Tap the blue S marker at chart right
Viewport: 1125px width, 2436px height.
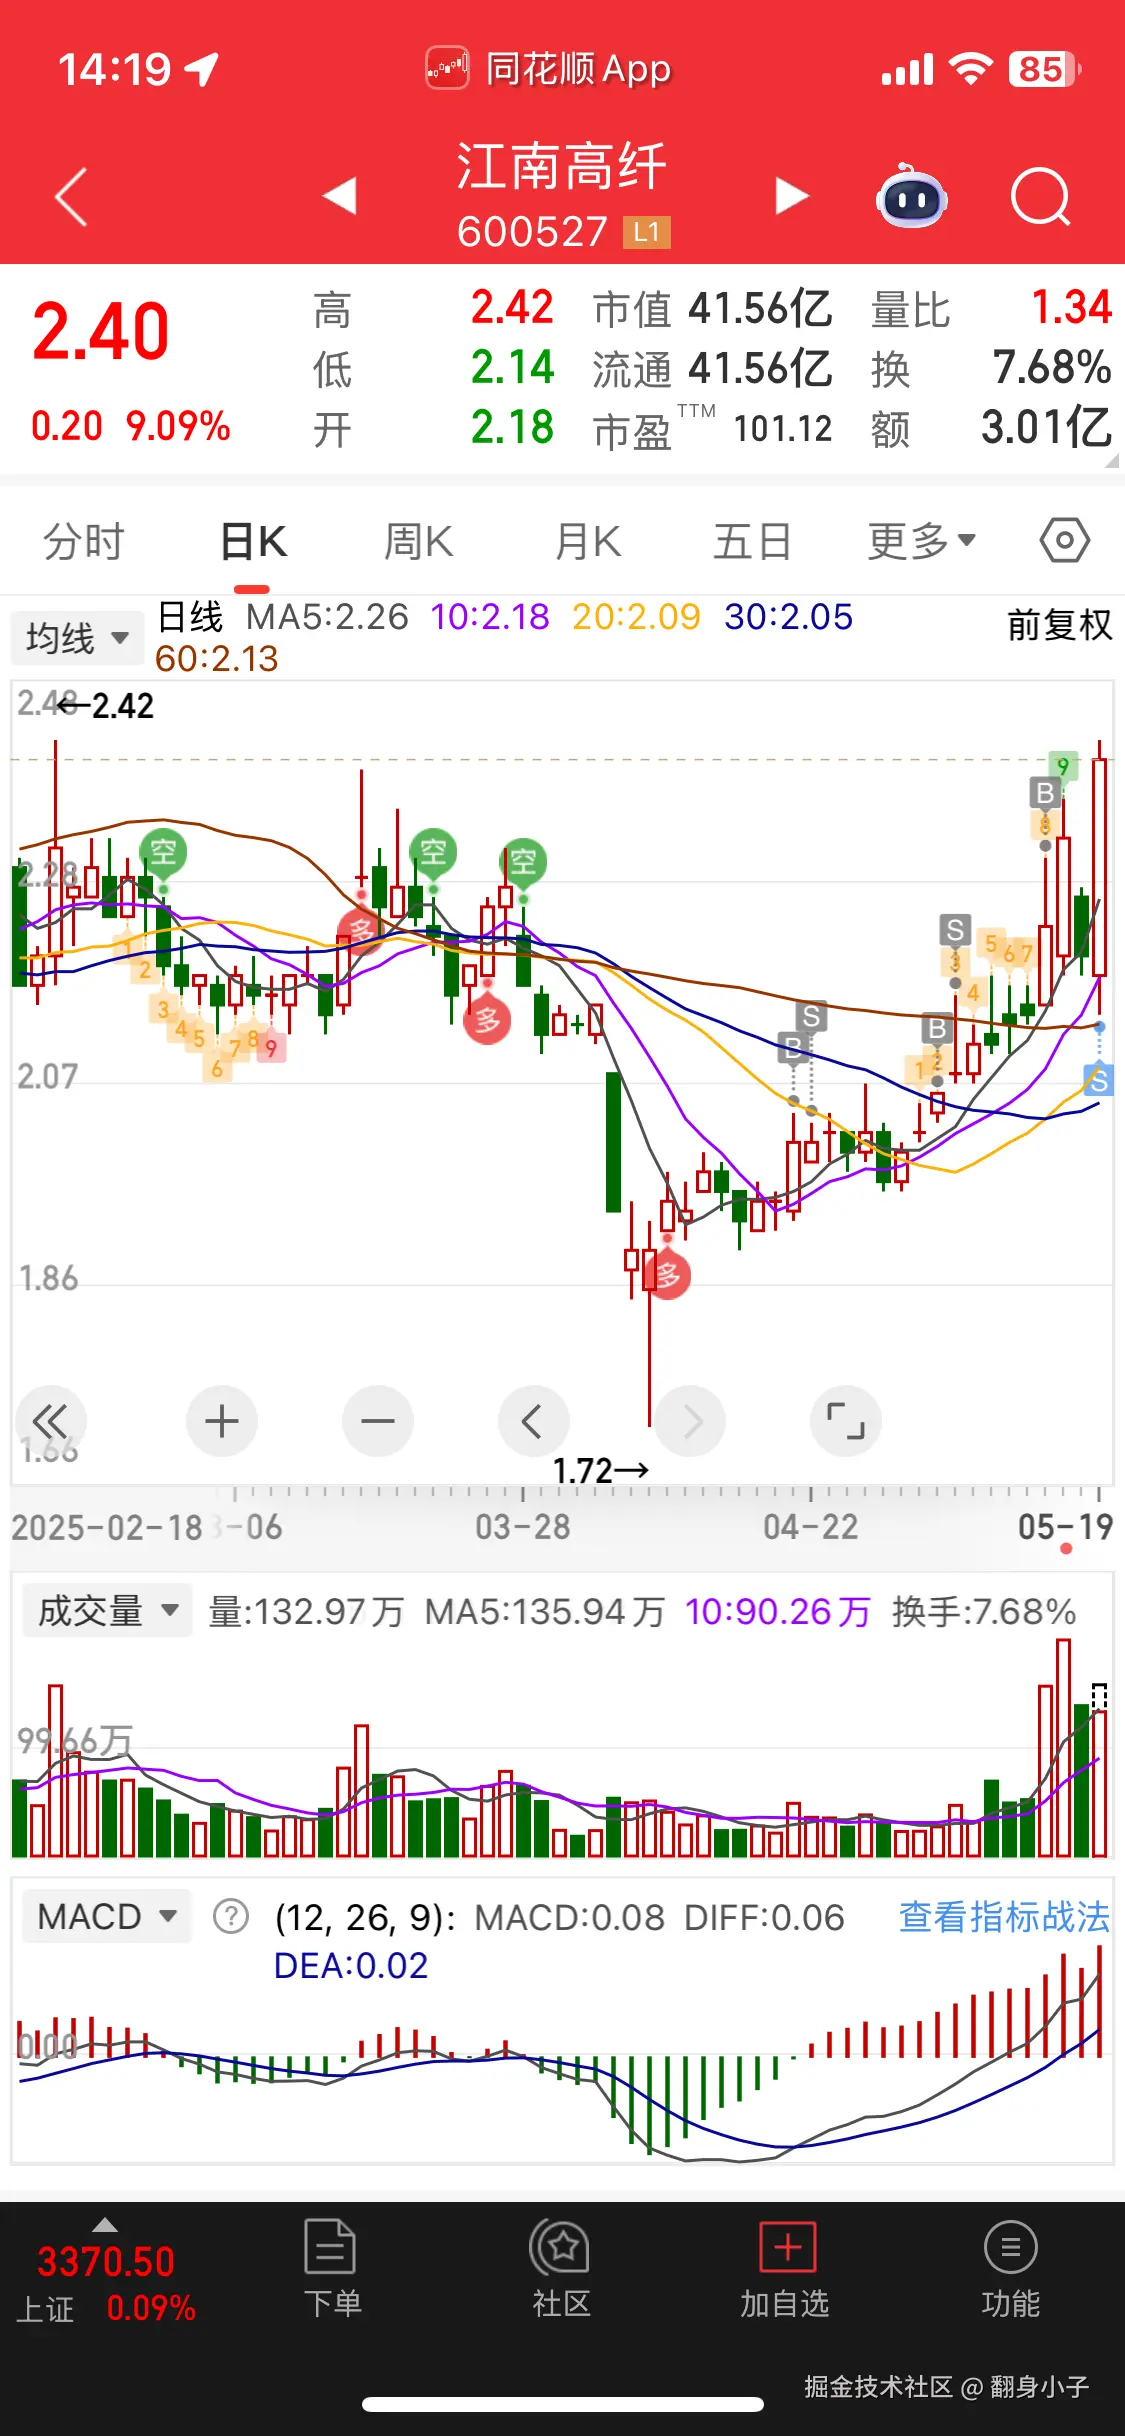tap(1099, 1080)
